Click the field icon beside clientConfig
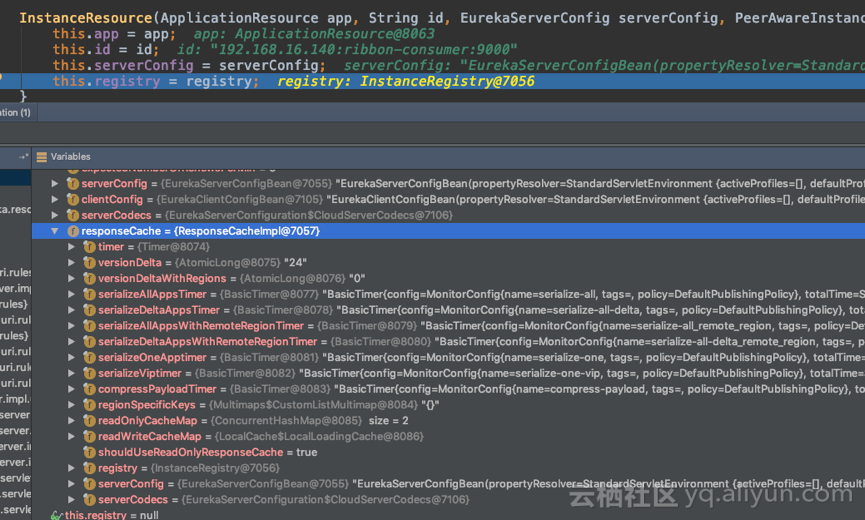Viewport: 865px width, 520px height. [73, 199]
